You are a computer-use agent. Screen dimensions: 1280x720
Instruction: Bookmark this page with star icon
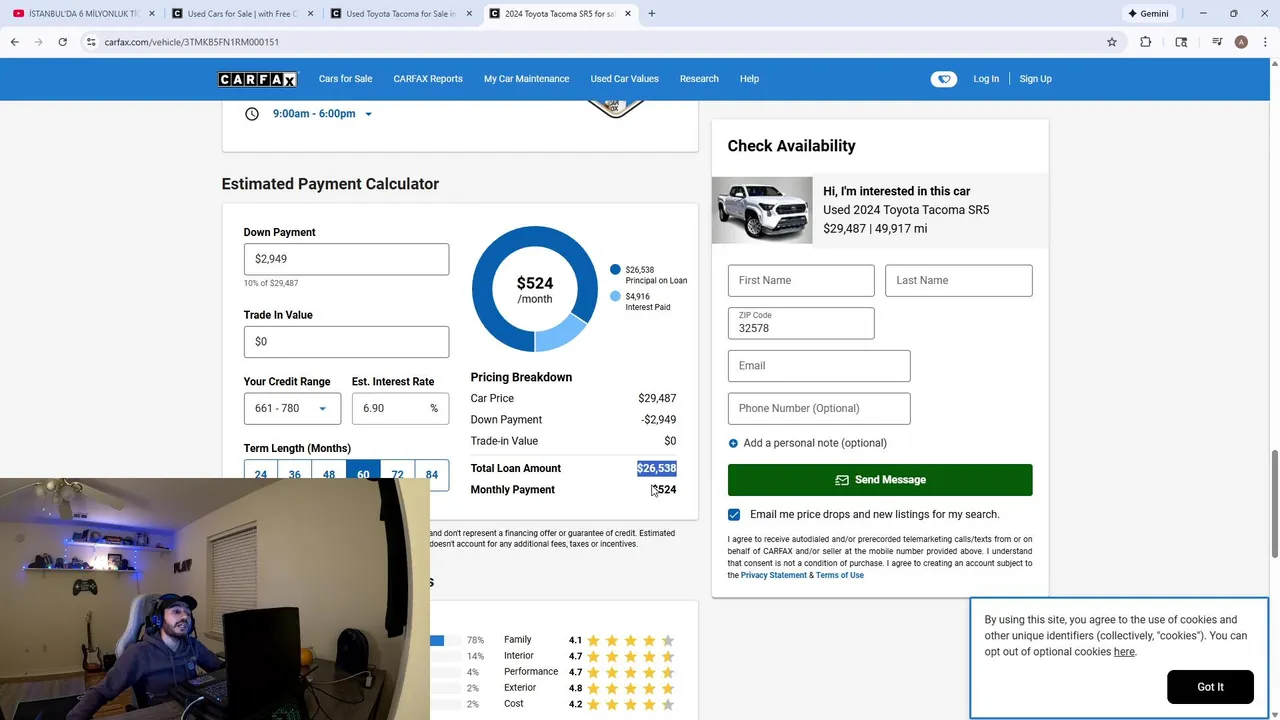(1112, 42)
